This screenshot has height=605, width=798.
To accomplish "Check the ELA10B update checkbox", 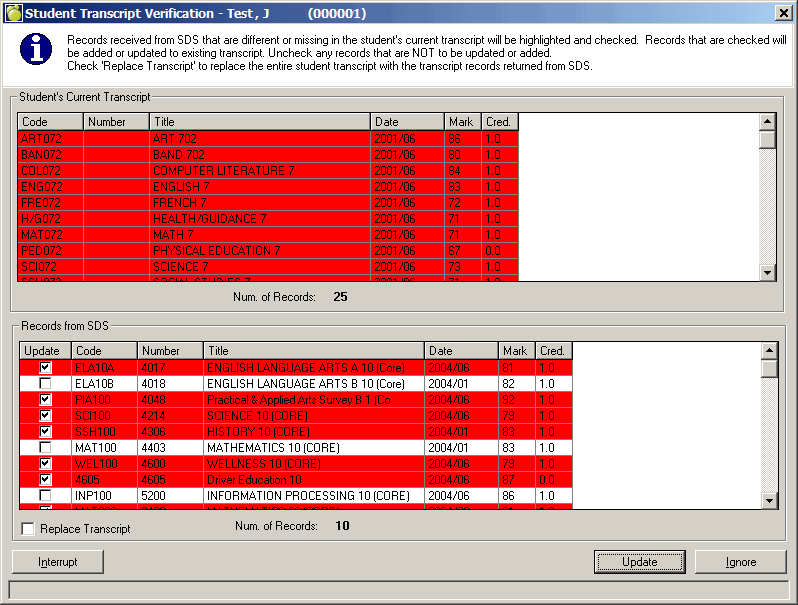I will click(45, 383).
